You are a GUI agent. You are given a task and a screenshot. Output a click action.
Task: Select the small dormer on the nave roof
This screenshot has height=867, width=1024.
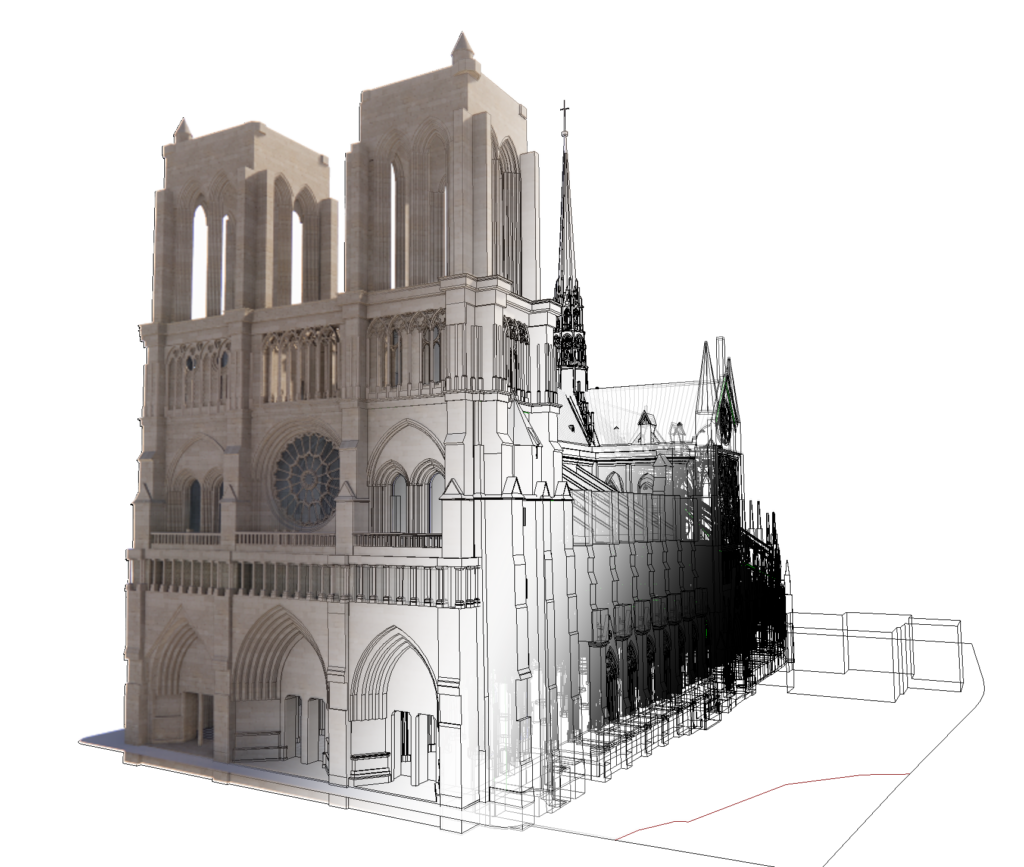[647, 423]
